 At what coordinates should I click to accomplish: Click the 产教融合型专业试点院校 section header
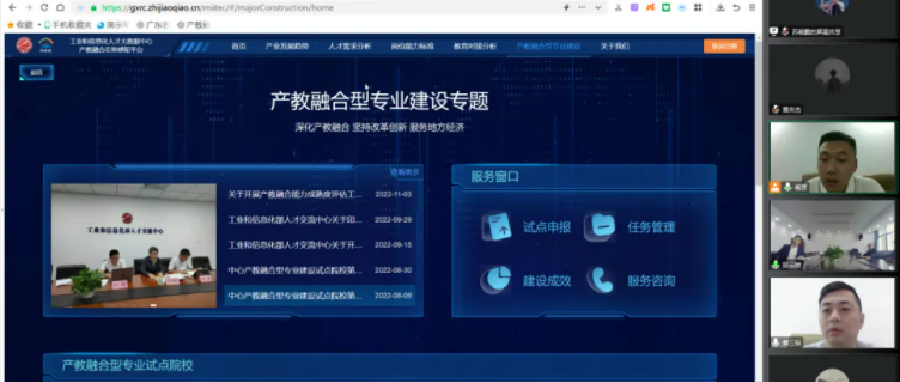click(x=380, y=365)
